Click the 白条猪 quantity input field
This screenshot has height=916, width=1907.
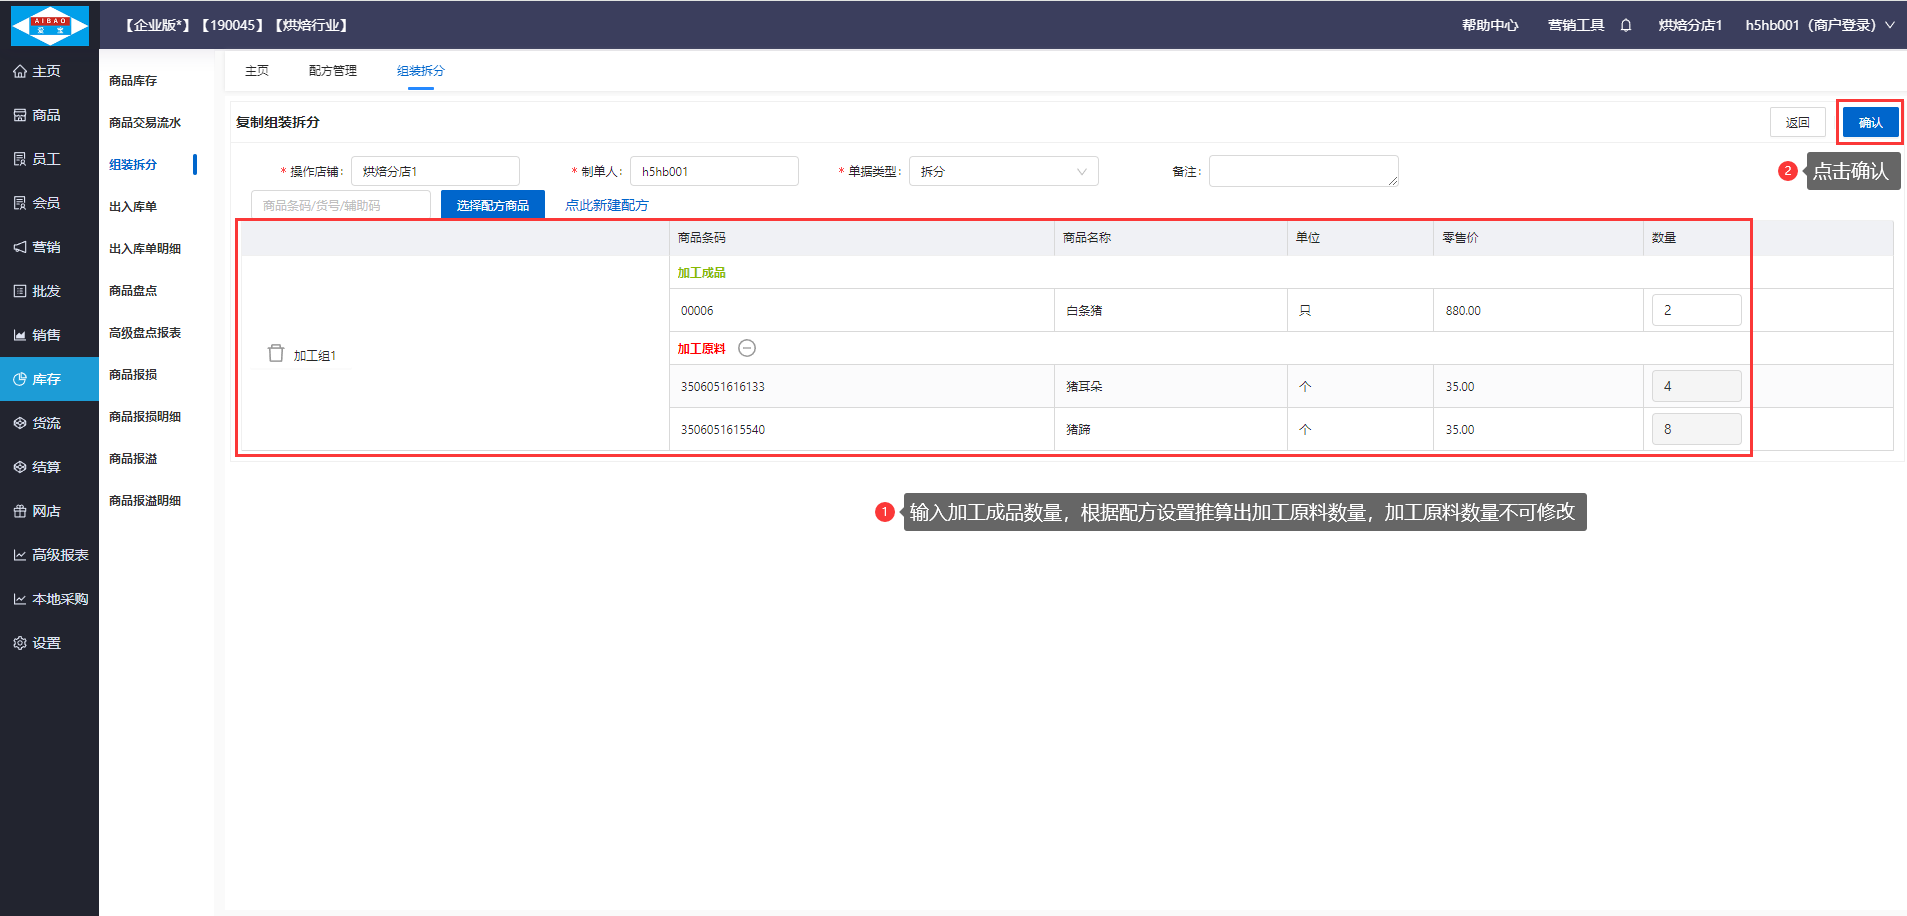click(1695, 310)
